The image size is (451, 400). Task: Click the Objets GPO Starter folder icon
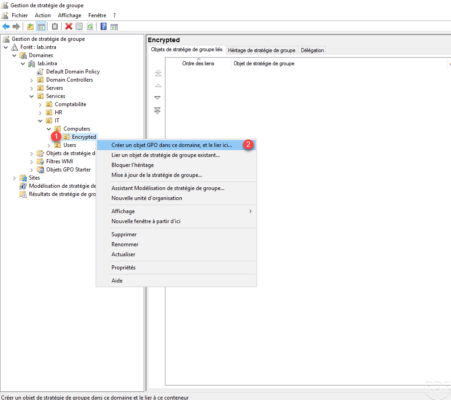point(40,170)
